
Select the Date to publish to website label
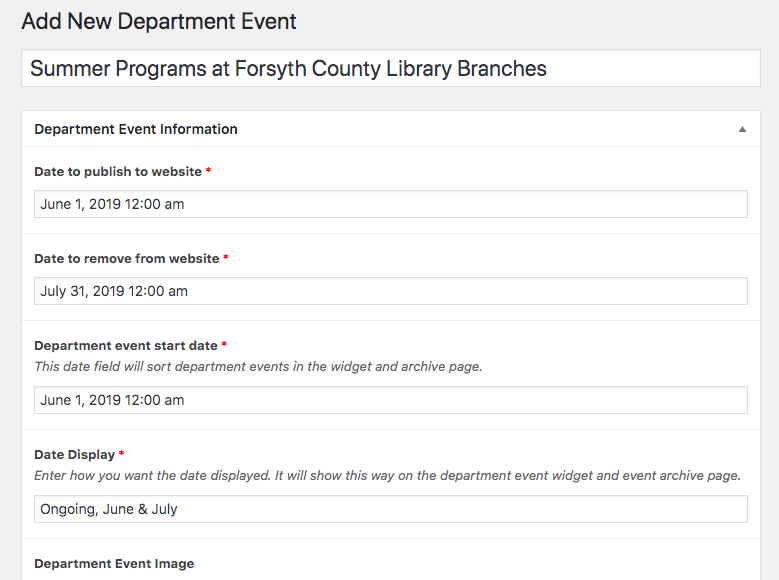pyautogui.click(x=118, y=171)
